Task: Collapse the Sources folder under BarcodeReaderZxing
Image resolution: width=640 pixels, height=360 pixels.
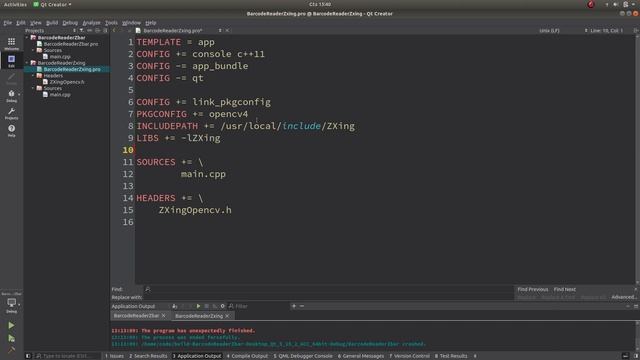Action: (x=33, y=88)
